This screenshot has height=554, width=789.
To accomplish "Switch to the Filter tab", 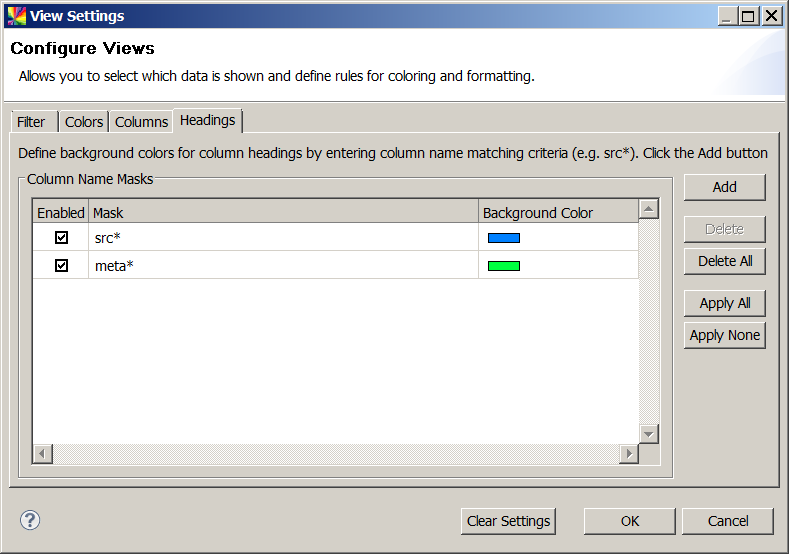I will pyautogui.click(x=31, y=122).
